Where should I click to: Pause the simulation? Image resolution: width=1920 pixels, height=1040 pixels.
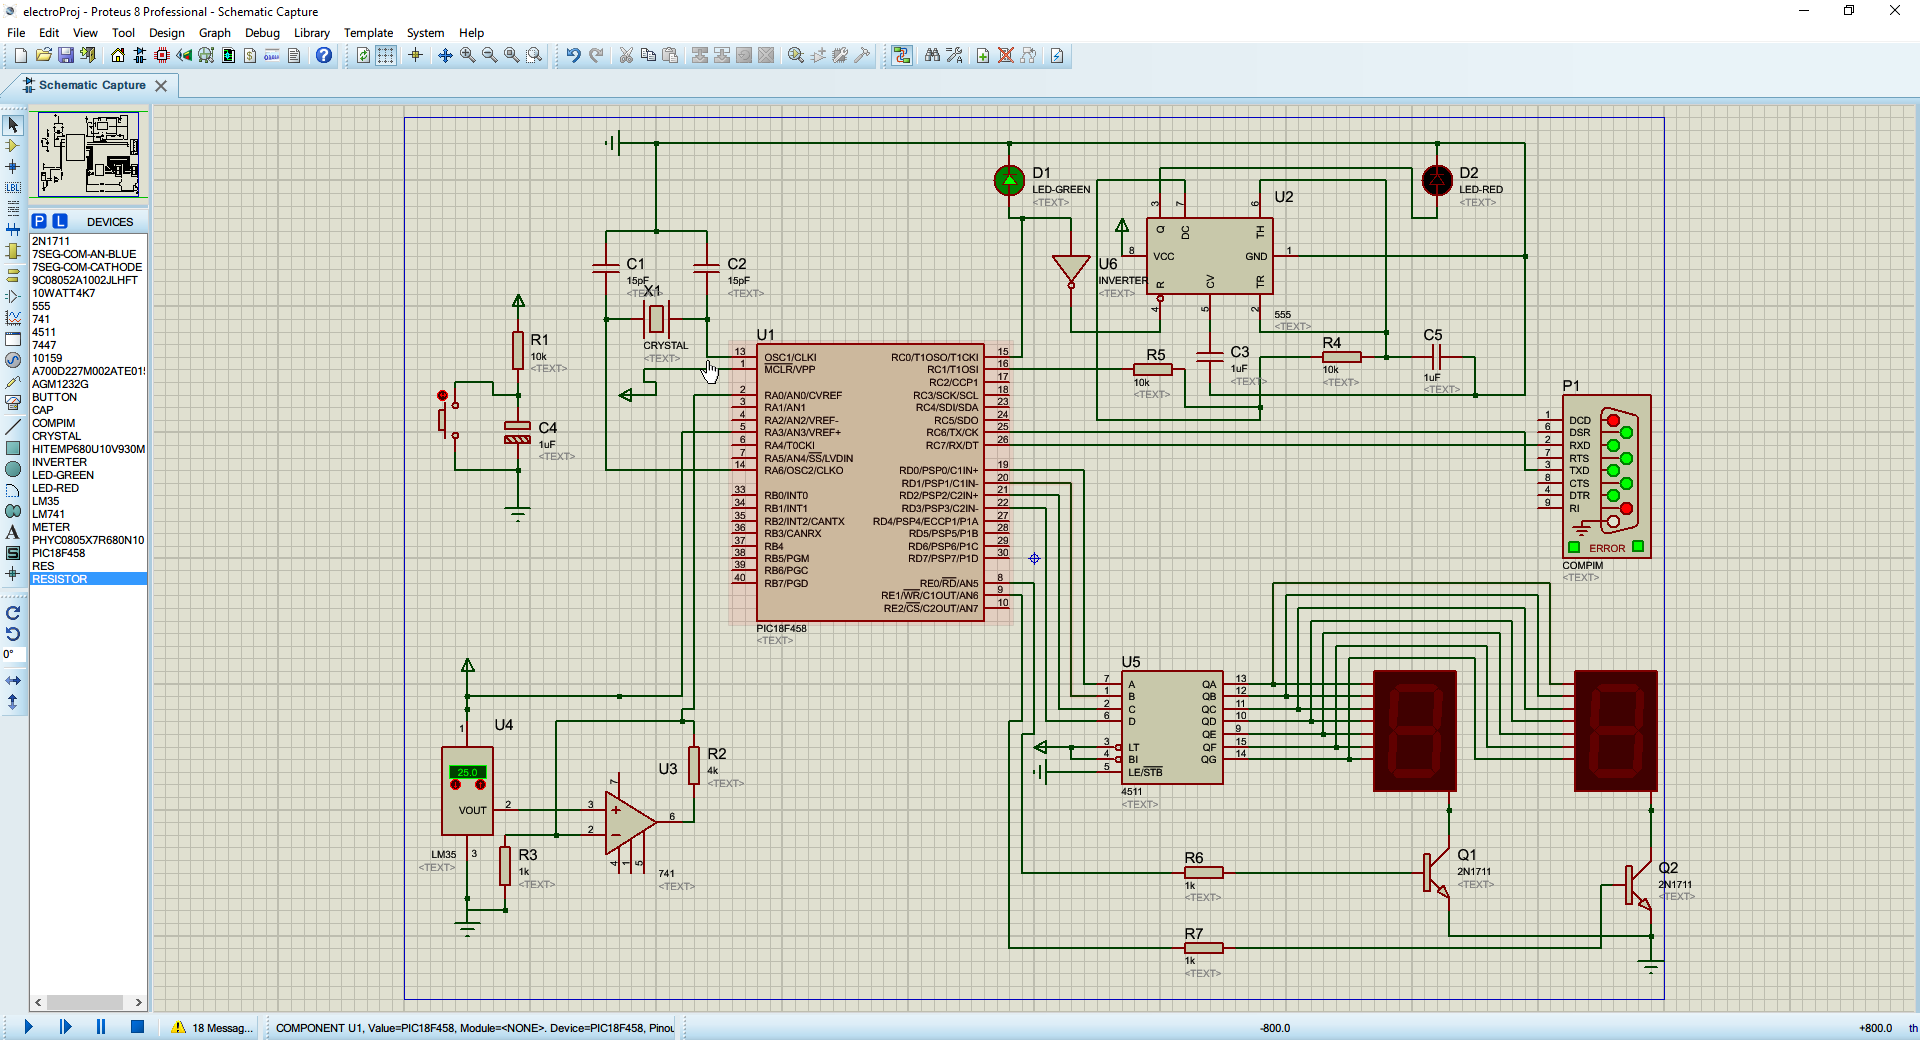(101, 1027)
